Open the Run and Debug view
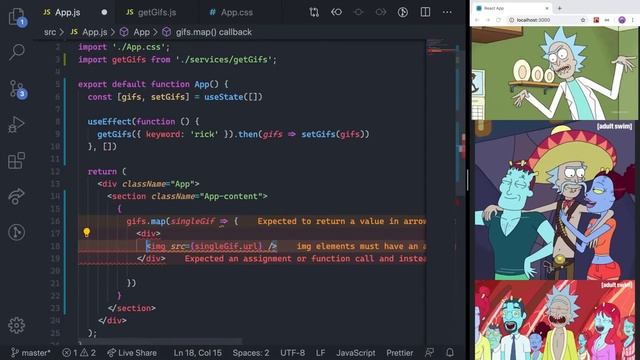640x360 pixels. (17, 124)
